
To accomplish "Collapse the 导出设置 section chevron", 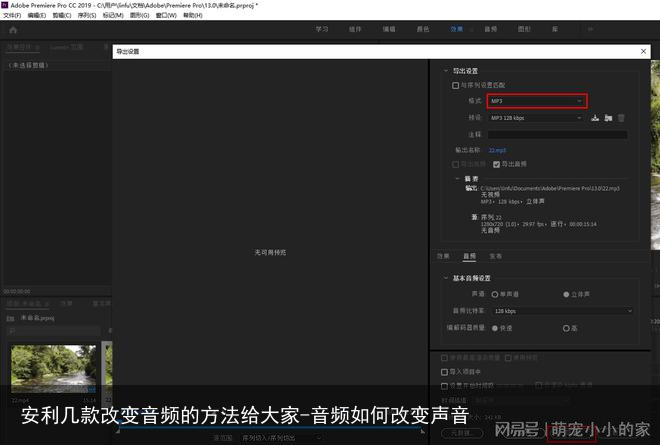I will (446, 71).
